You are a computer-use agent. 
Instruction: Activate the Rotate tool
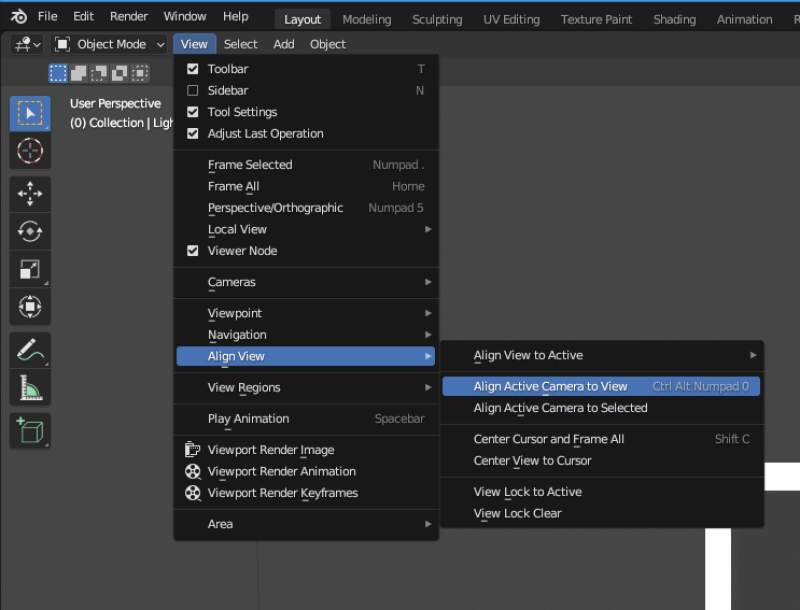click(x=30, y=232)
